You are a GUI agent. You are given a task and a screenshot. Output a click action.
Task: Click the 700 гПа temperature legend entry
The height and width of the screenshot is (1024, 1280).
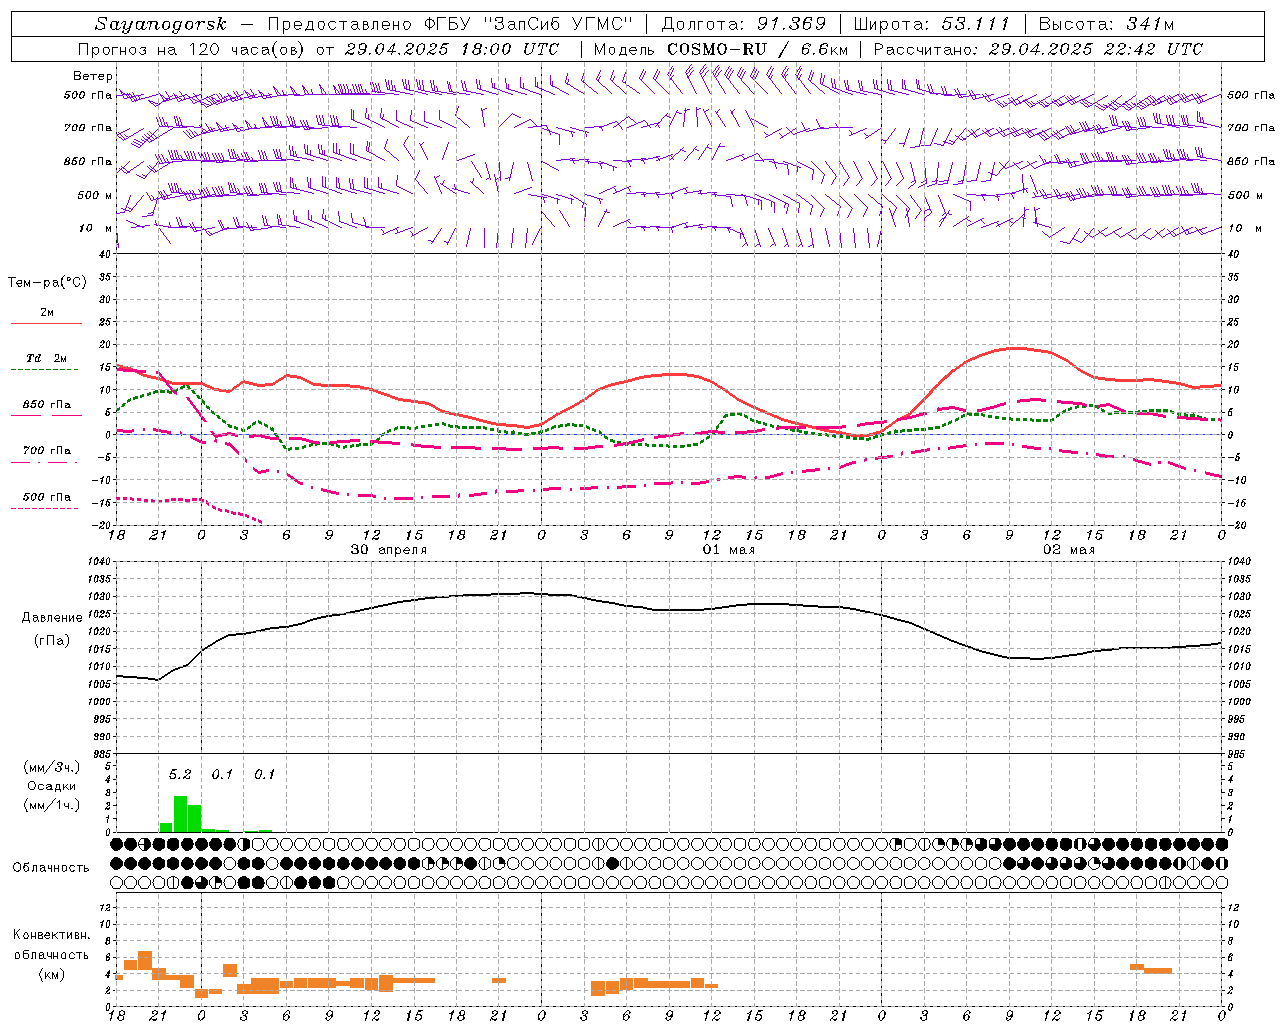click(47, 450)
